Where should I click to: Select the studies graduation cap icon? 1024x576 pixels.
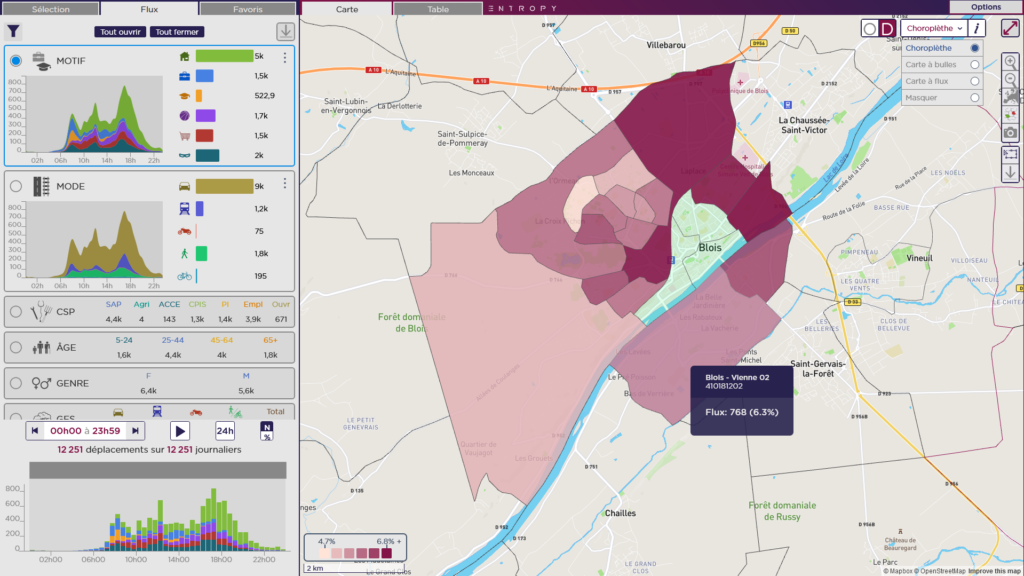coord(184,96)
